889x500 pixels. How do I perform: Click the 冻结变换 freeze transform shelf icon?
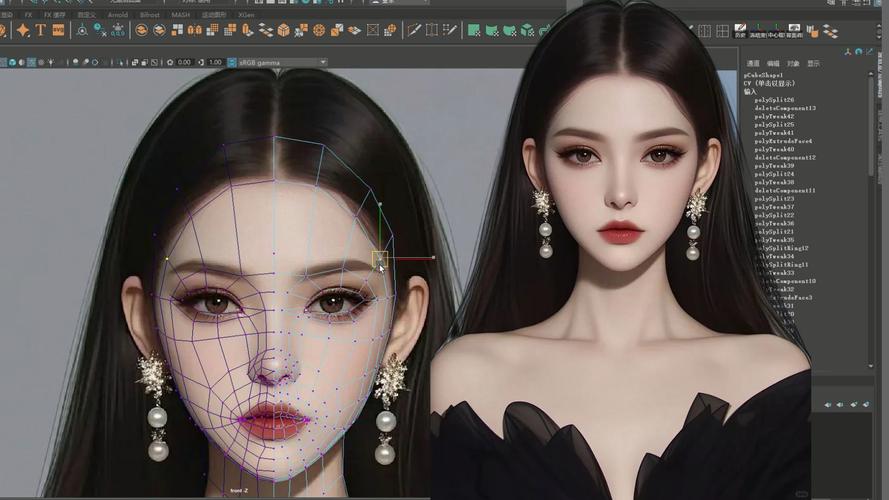point(758,31)
